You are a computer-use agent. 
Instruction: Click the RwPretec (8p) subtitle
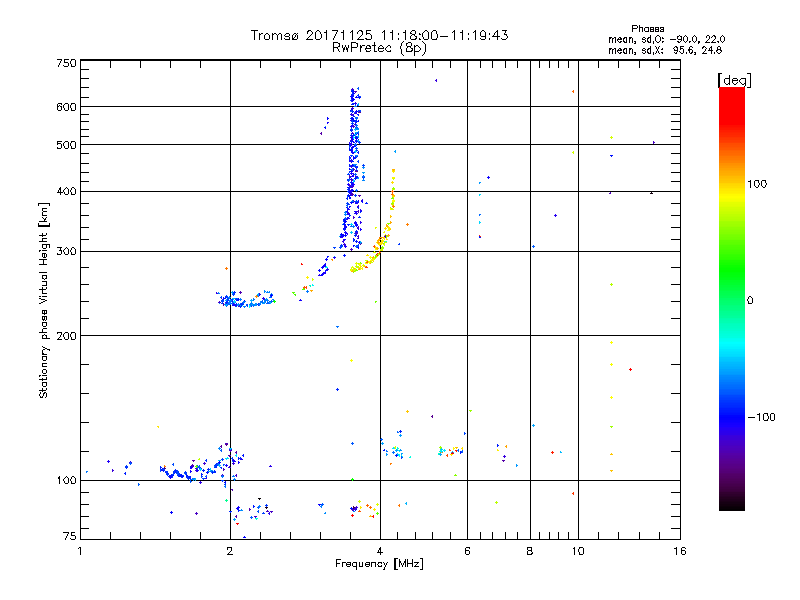point(379,48)
